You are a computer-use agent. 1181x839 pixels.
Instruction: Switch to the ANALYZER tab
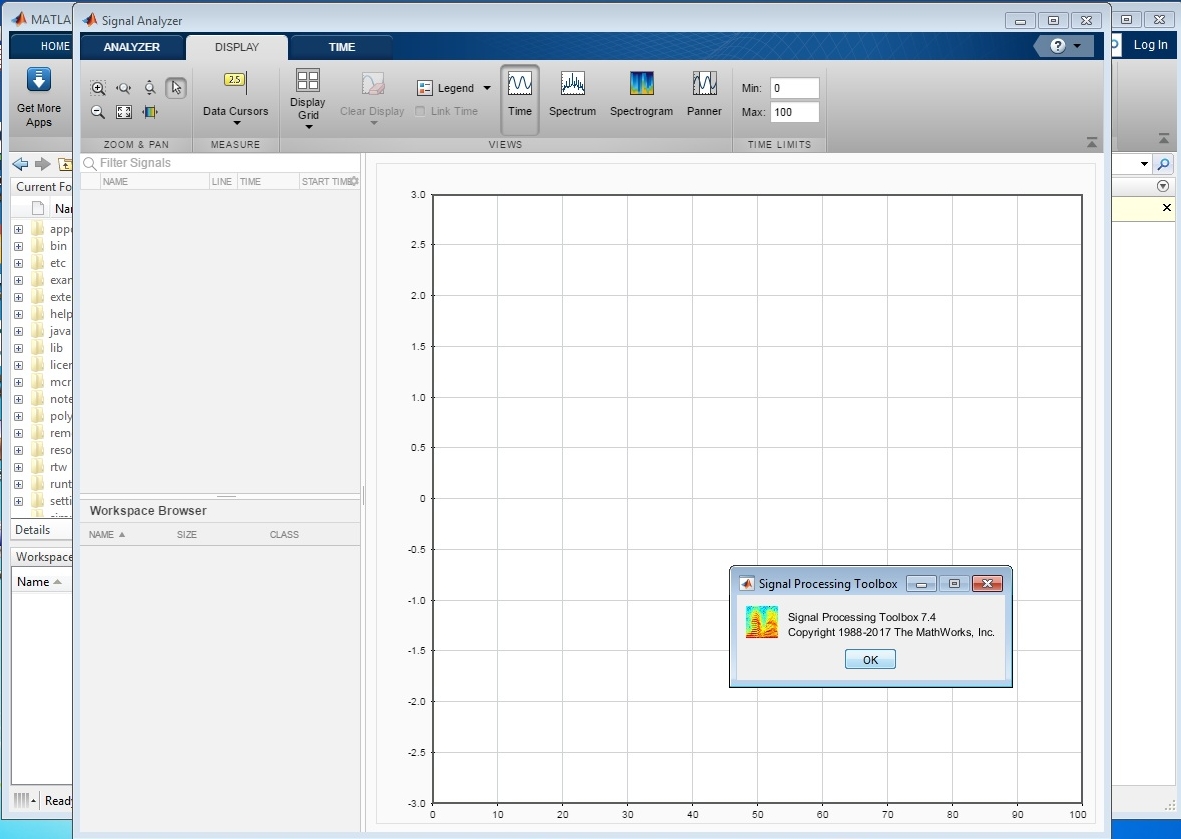(132, 47)
